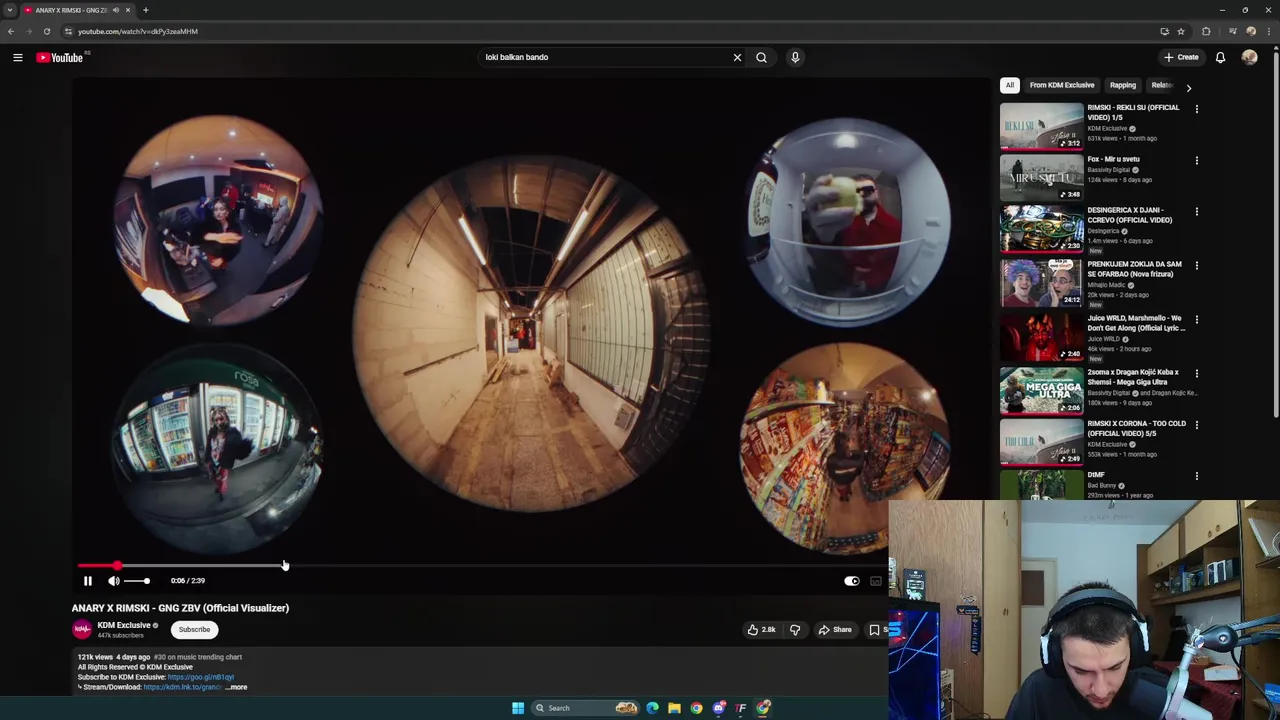This screenshot has width=1280, height=720.
Task: Toggle the autoplay switch
Action: click(x=851, y=581)
